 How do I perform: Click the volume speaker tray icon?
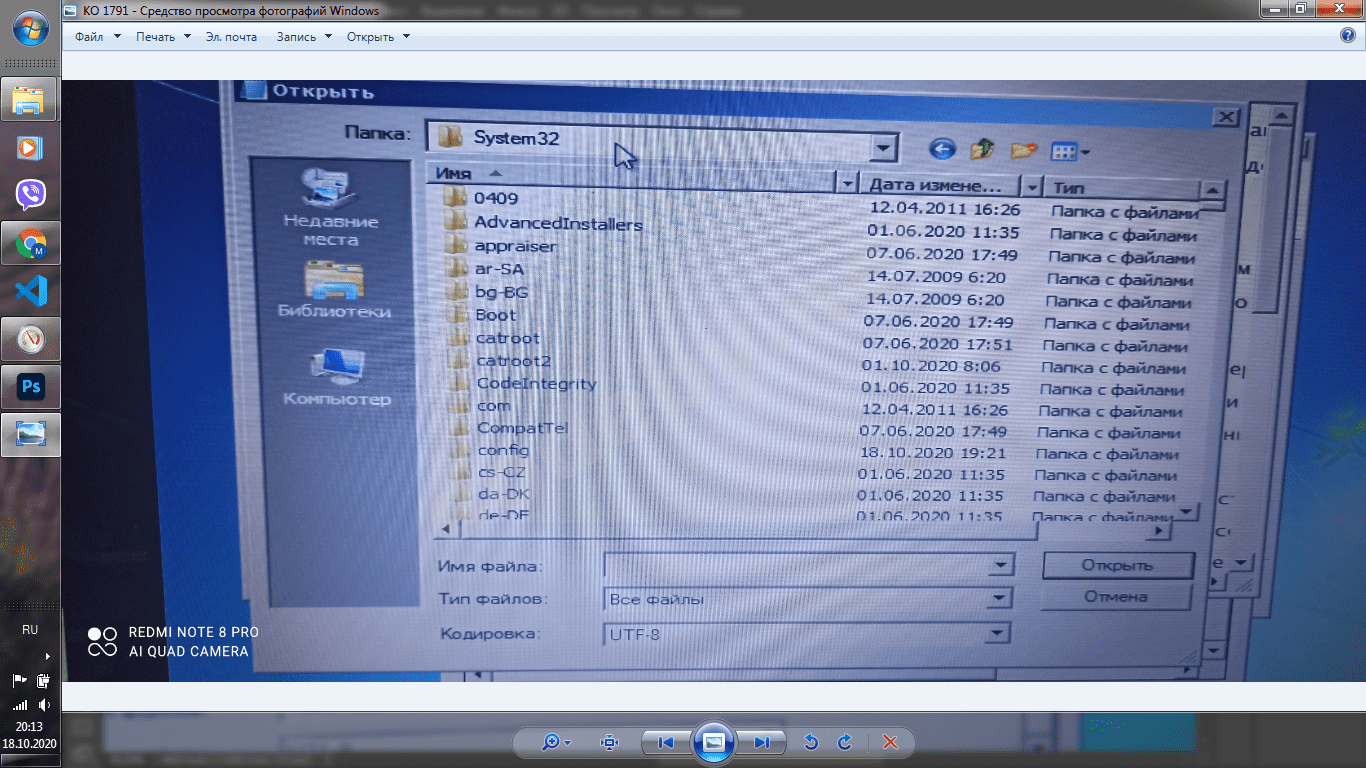(43, 705)
